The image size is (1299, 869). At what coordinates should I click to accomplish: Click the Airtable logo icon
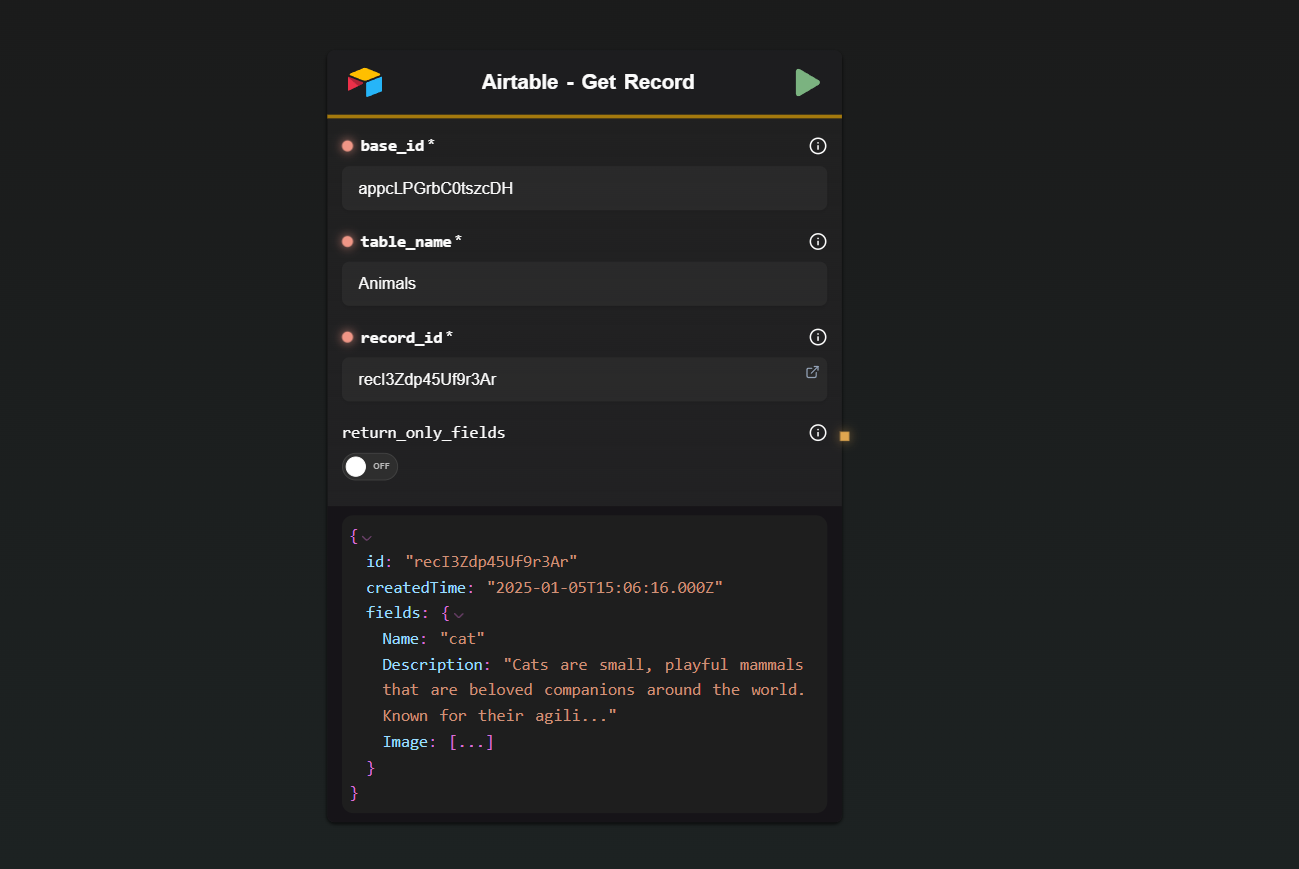click(365, 82)
